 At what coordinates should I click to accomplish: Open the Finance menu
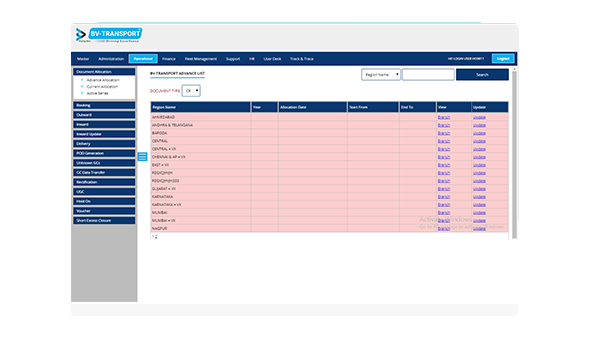169,59
